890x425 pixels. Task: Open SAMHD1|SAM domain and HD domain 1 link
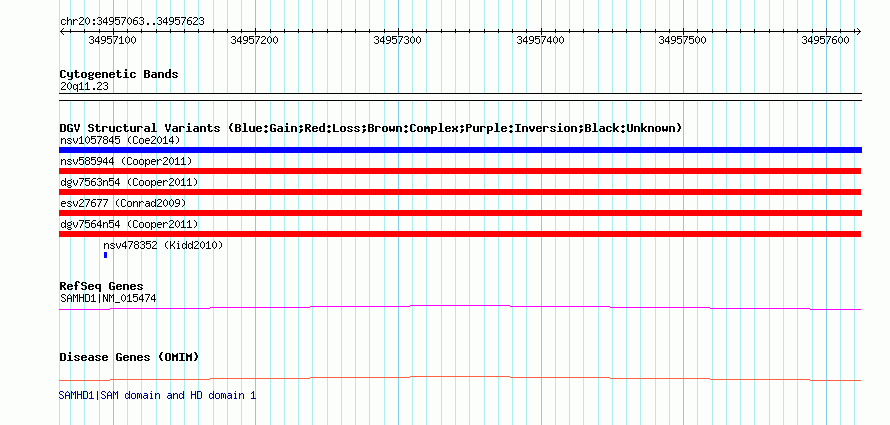(x=157, y=395)
